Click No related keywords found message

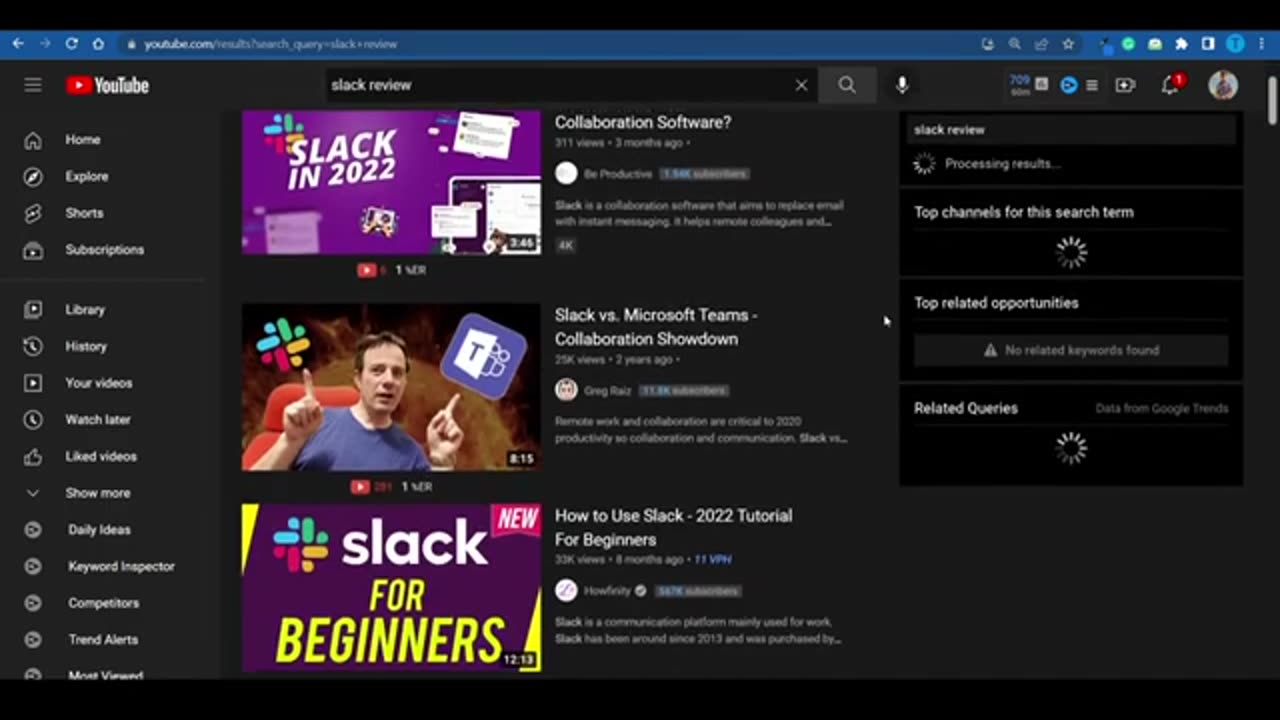[1071, 350]
